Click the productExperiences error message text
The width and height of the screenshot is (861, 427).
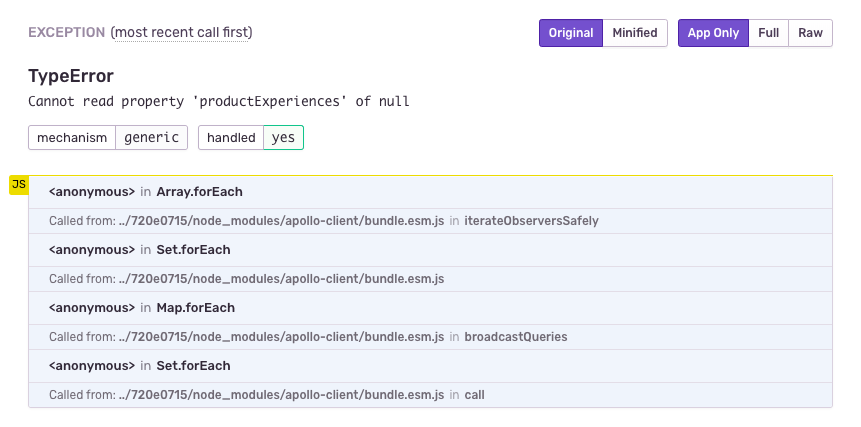219,101
